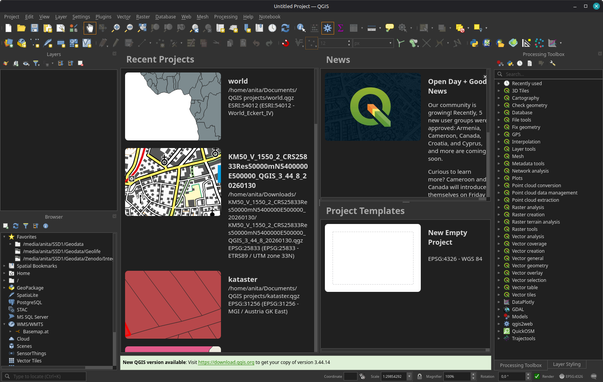
Task: Expand the Favorites node in Browser
Action: 4,237
